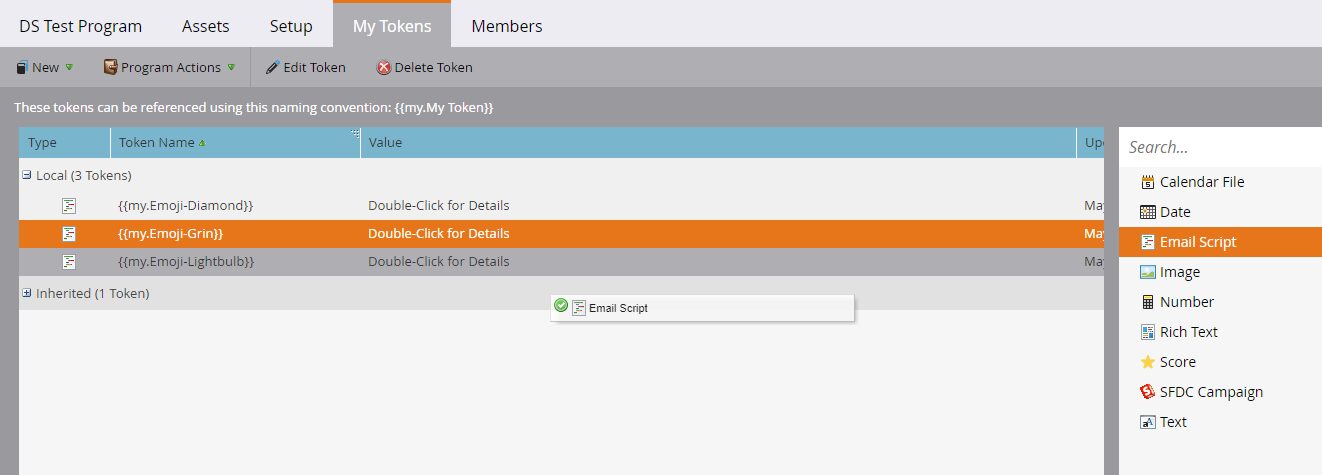This screenshot has height=475, width=1322.
Task: Choose the Rich Text token icon
Action: tap(1147, 332)
